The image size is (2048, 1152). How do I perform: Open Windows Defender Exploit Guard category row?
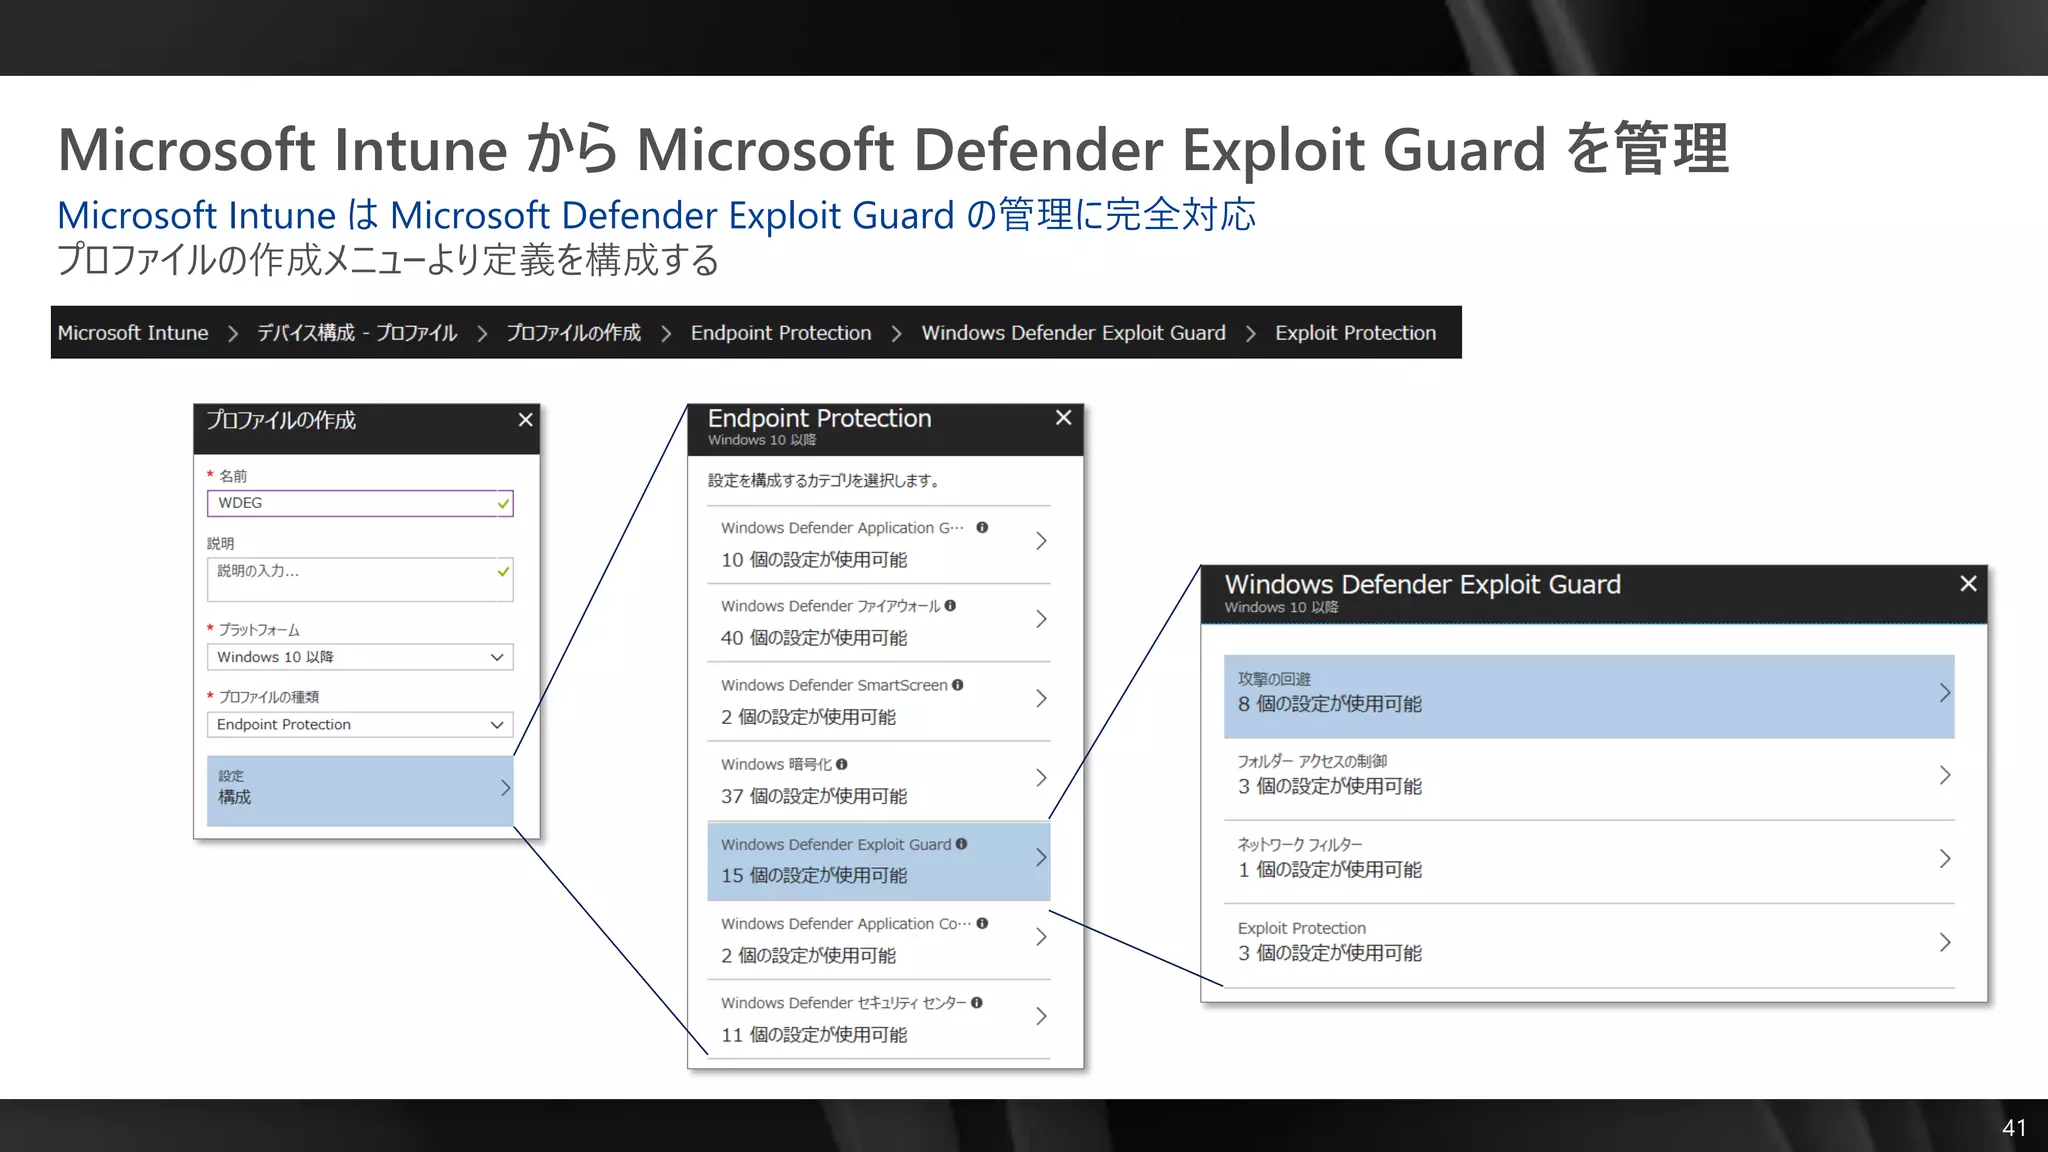point(879,860)
